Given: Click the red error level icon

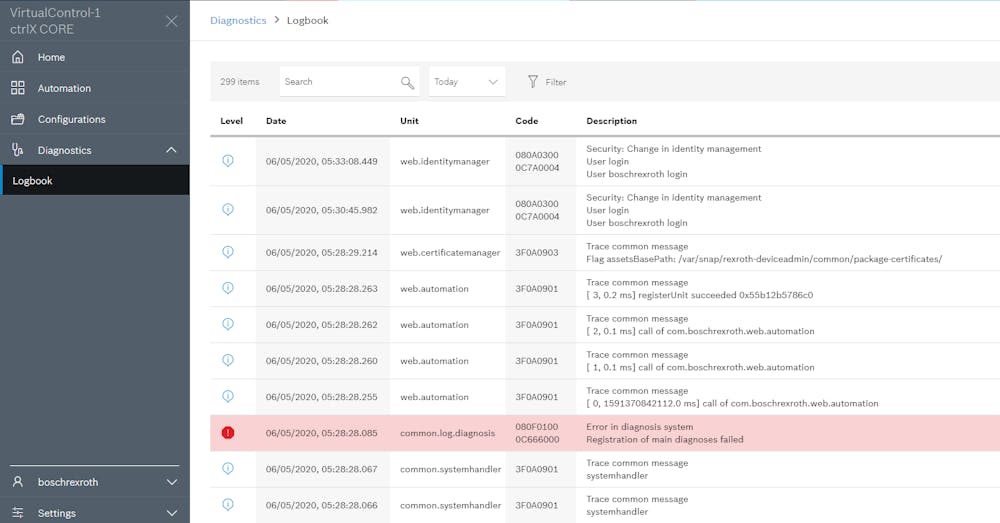Looking at the screenshot, I should pyautogui.click(x=228, y=433).
